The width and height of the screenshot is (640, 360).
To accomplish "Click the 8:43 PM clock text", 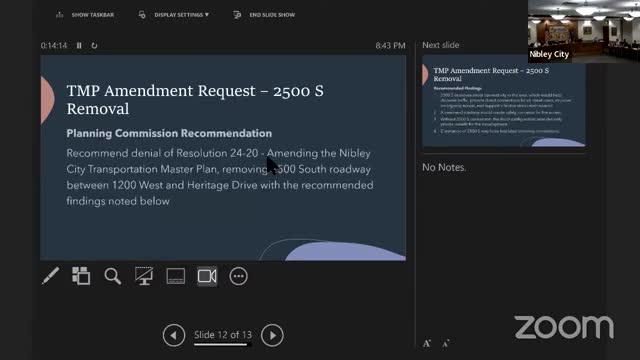I will pos(391,45).
